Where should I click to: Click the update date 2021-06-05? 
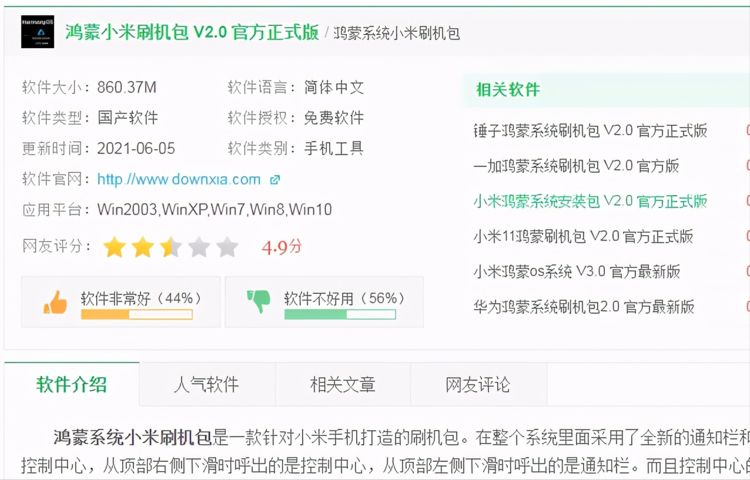(x=136, y=148)
